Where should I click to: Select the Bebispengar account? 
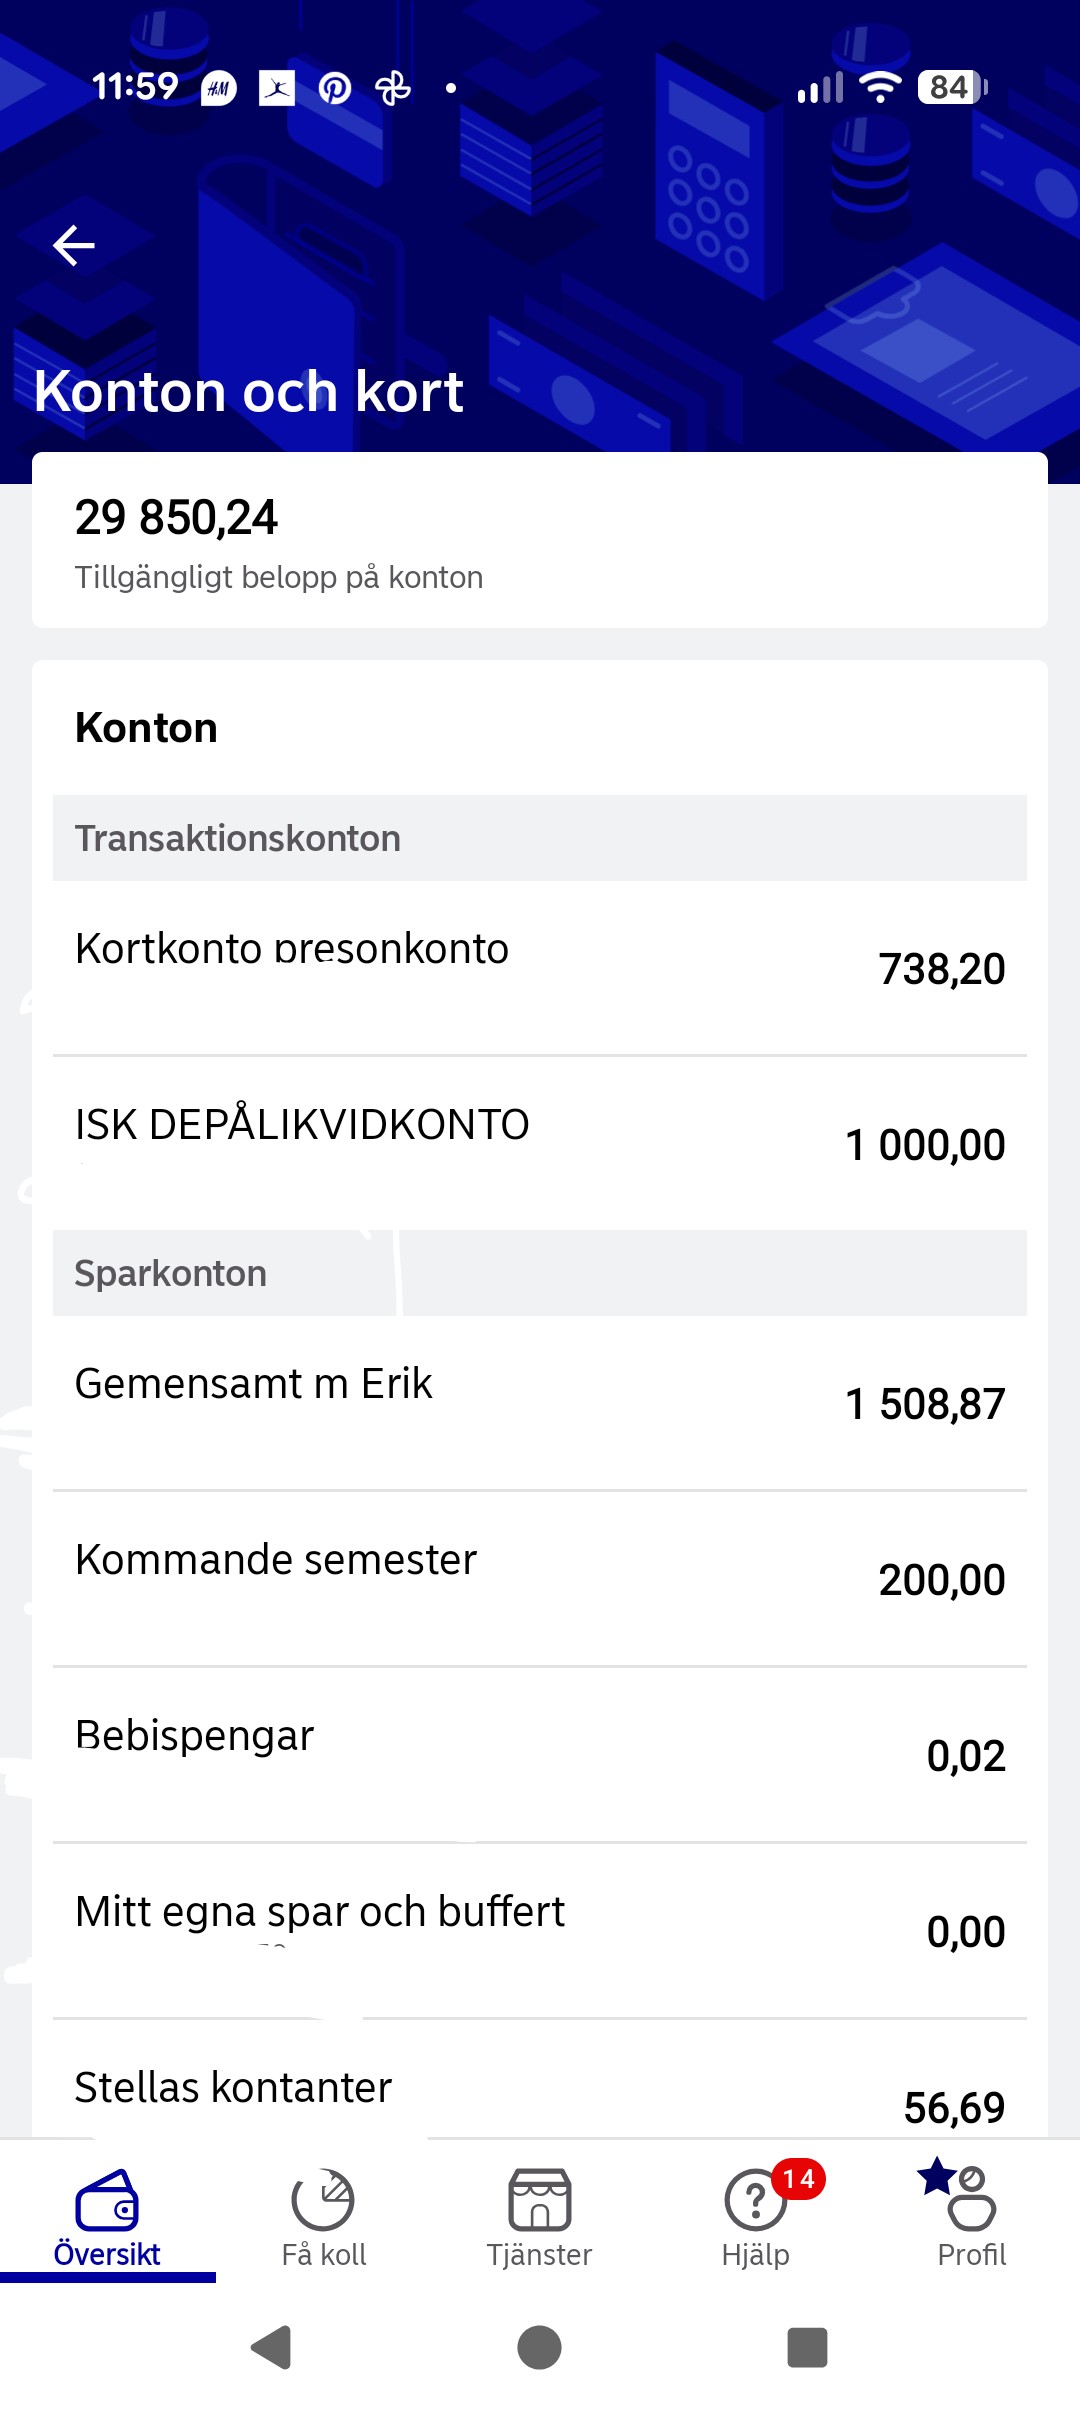[540, 1754]
